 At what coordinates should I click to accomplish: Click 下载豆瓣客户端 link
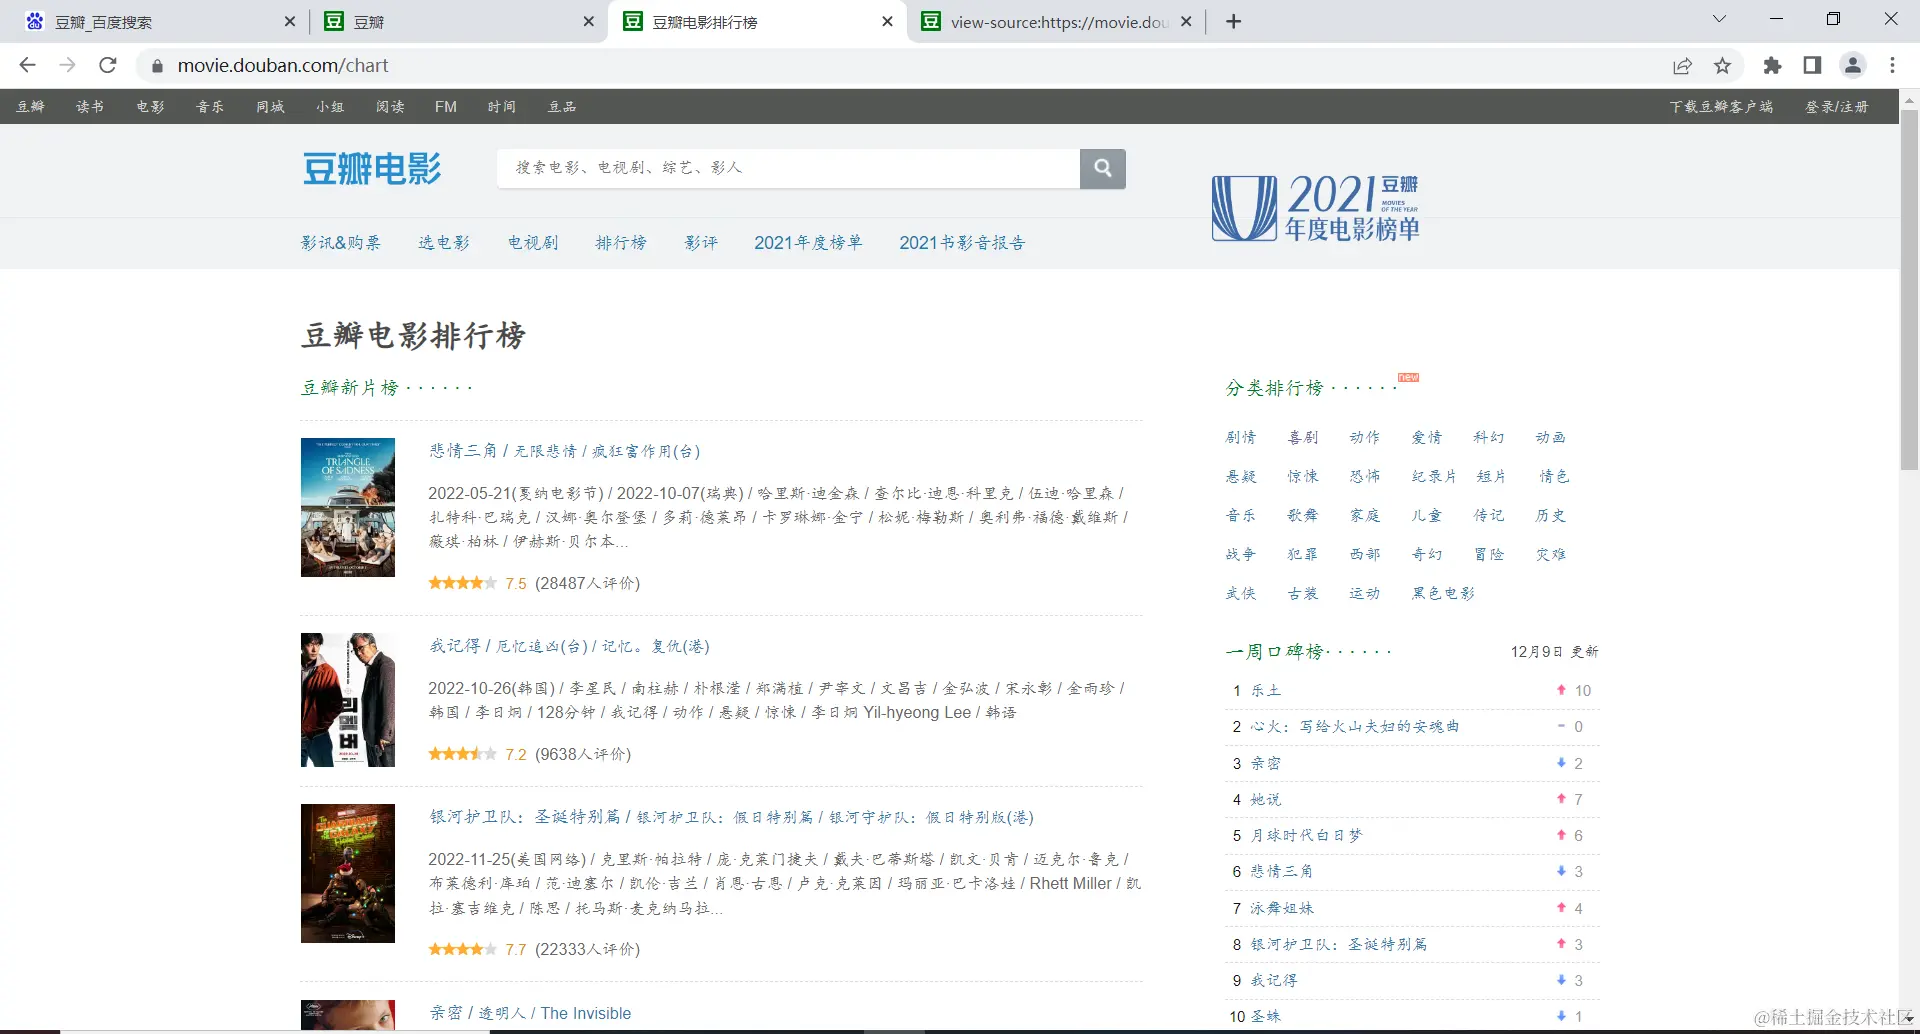pos(1721,107)
